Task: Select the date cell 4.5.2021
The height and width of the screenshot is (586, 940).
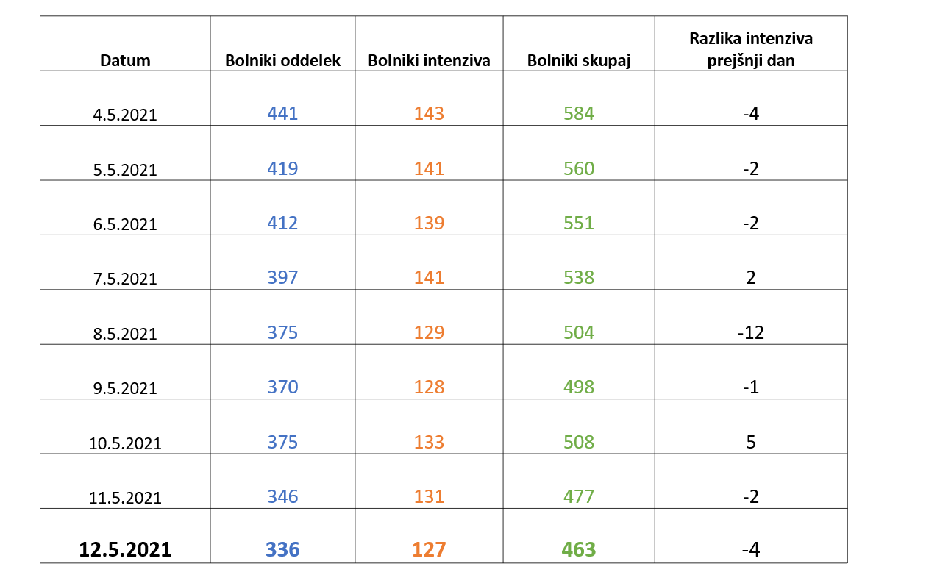Action: (x=125, y=115)
